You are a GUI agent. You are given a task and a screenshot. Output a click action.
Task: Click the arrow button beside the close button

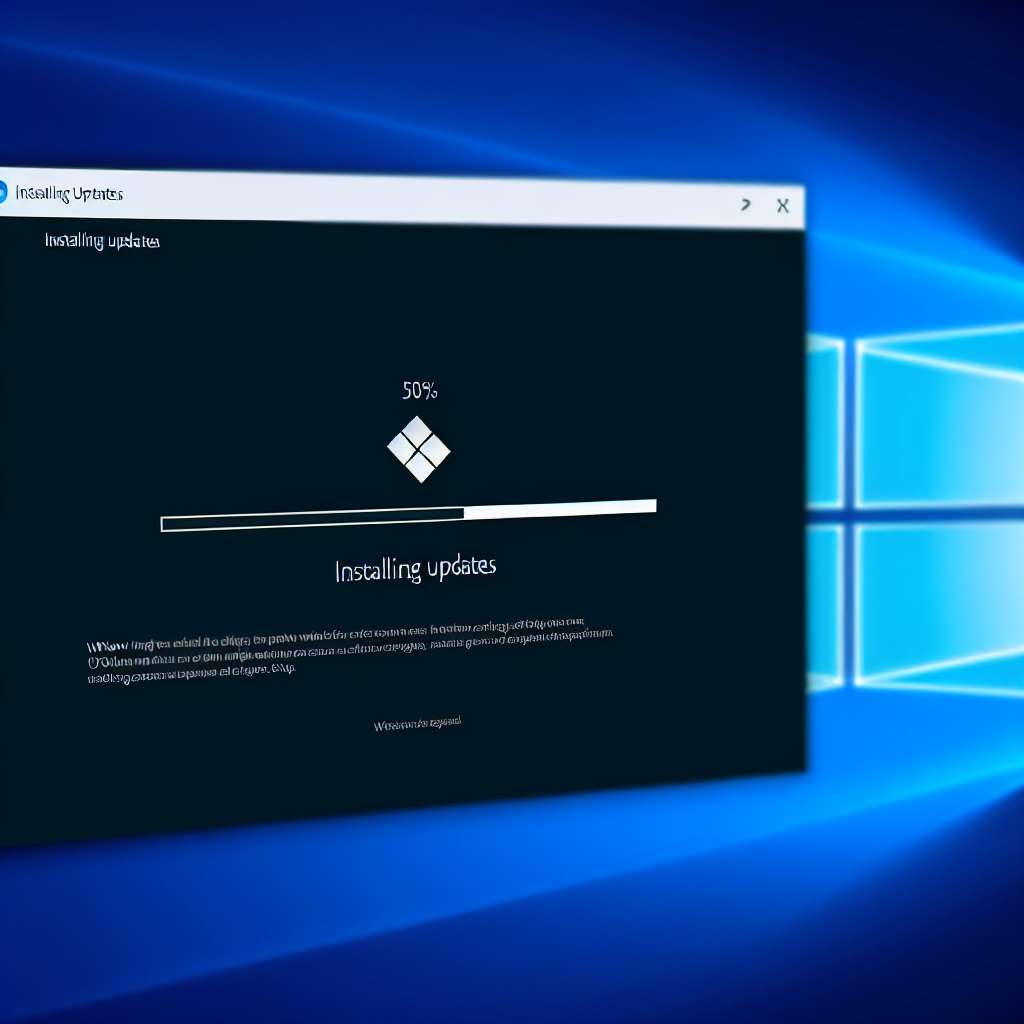tap(746, 205)
